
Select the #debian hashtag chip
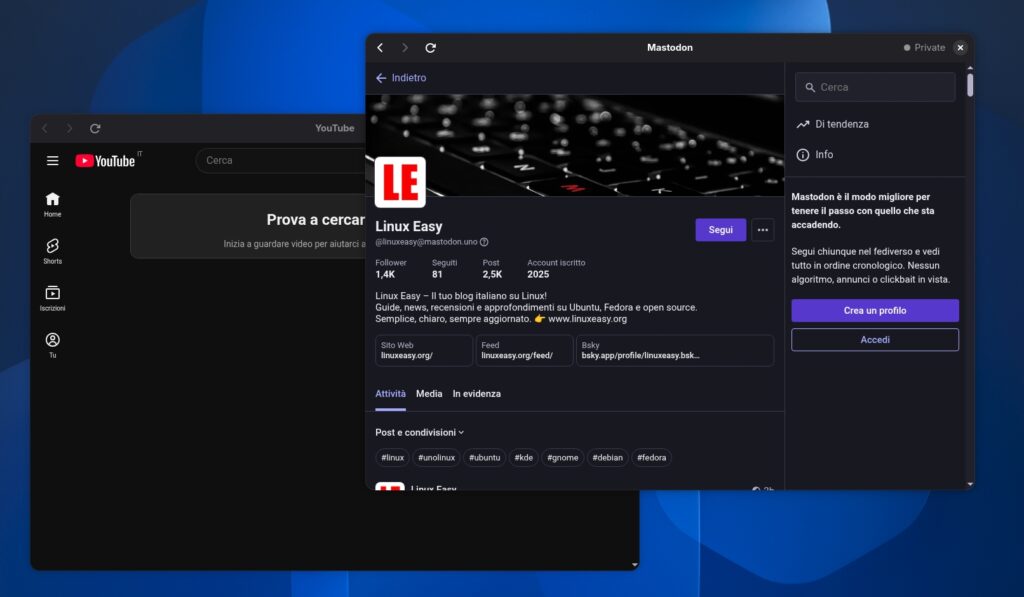pyautogui.click(x=607, y=458)
